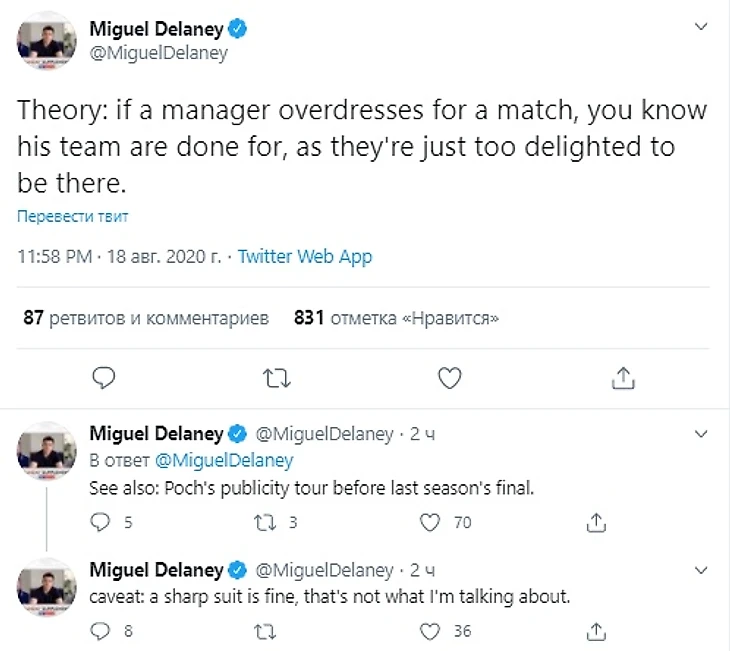The height and width of the screenshot is (651, 730).
Task: Like the sharp suit caveat tweet
Action: [x=430, y=631]
